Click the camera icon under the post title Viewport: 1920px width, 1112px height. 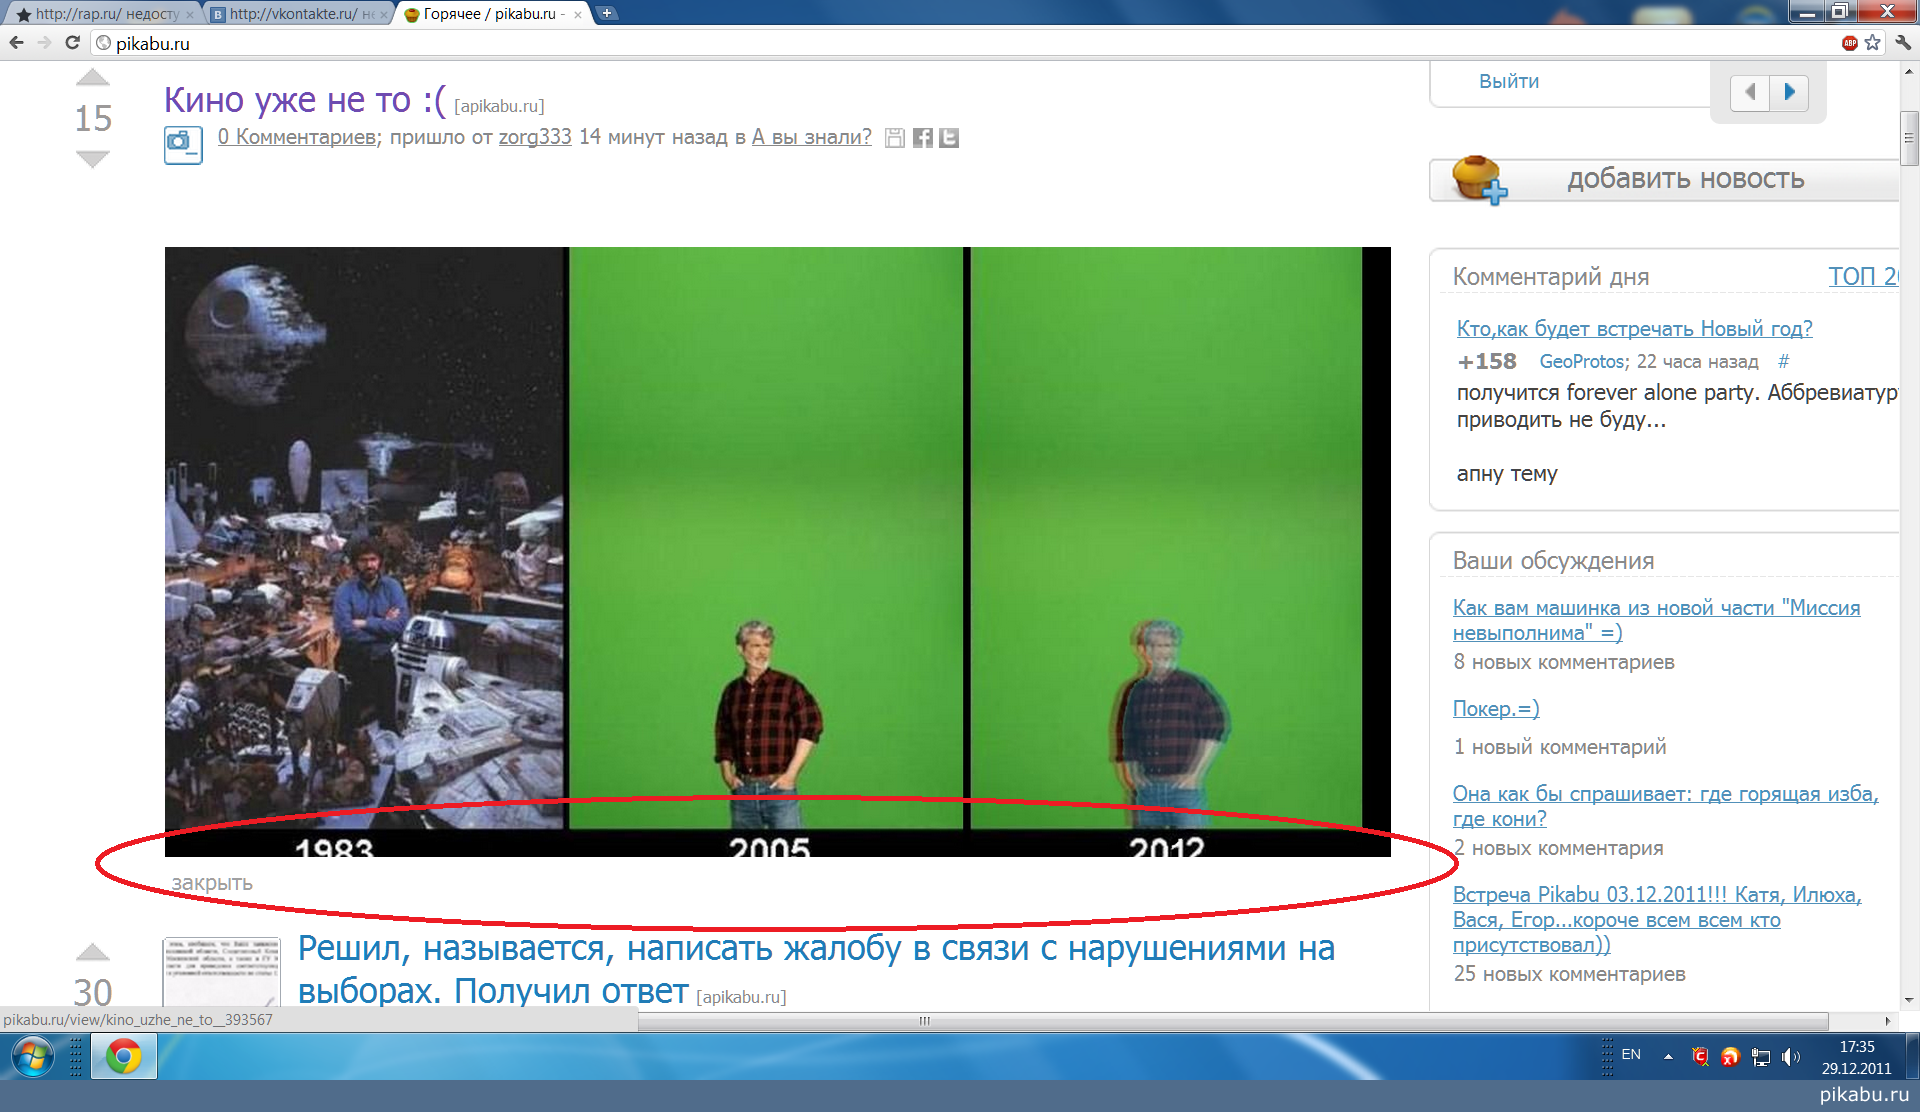(x=183, y=144)
